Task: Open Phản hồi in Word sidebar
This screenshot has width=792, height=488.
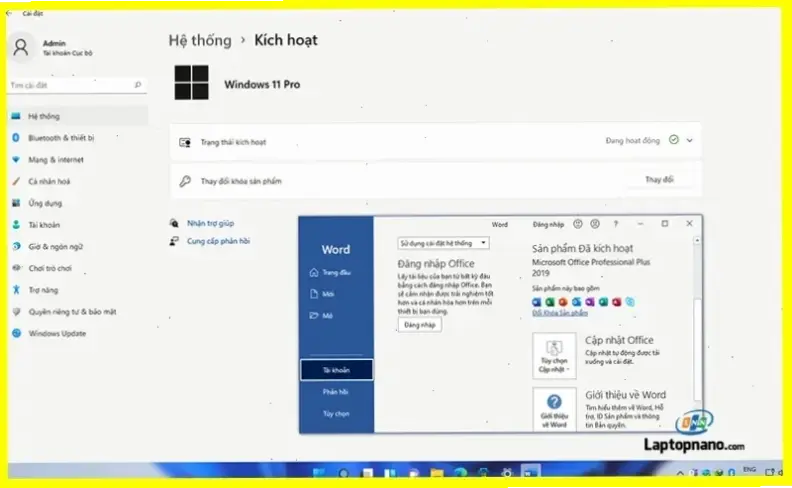Action: pyautogui.click(x=336, y=392)
